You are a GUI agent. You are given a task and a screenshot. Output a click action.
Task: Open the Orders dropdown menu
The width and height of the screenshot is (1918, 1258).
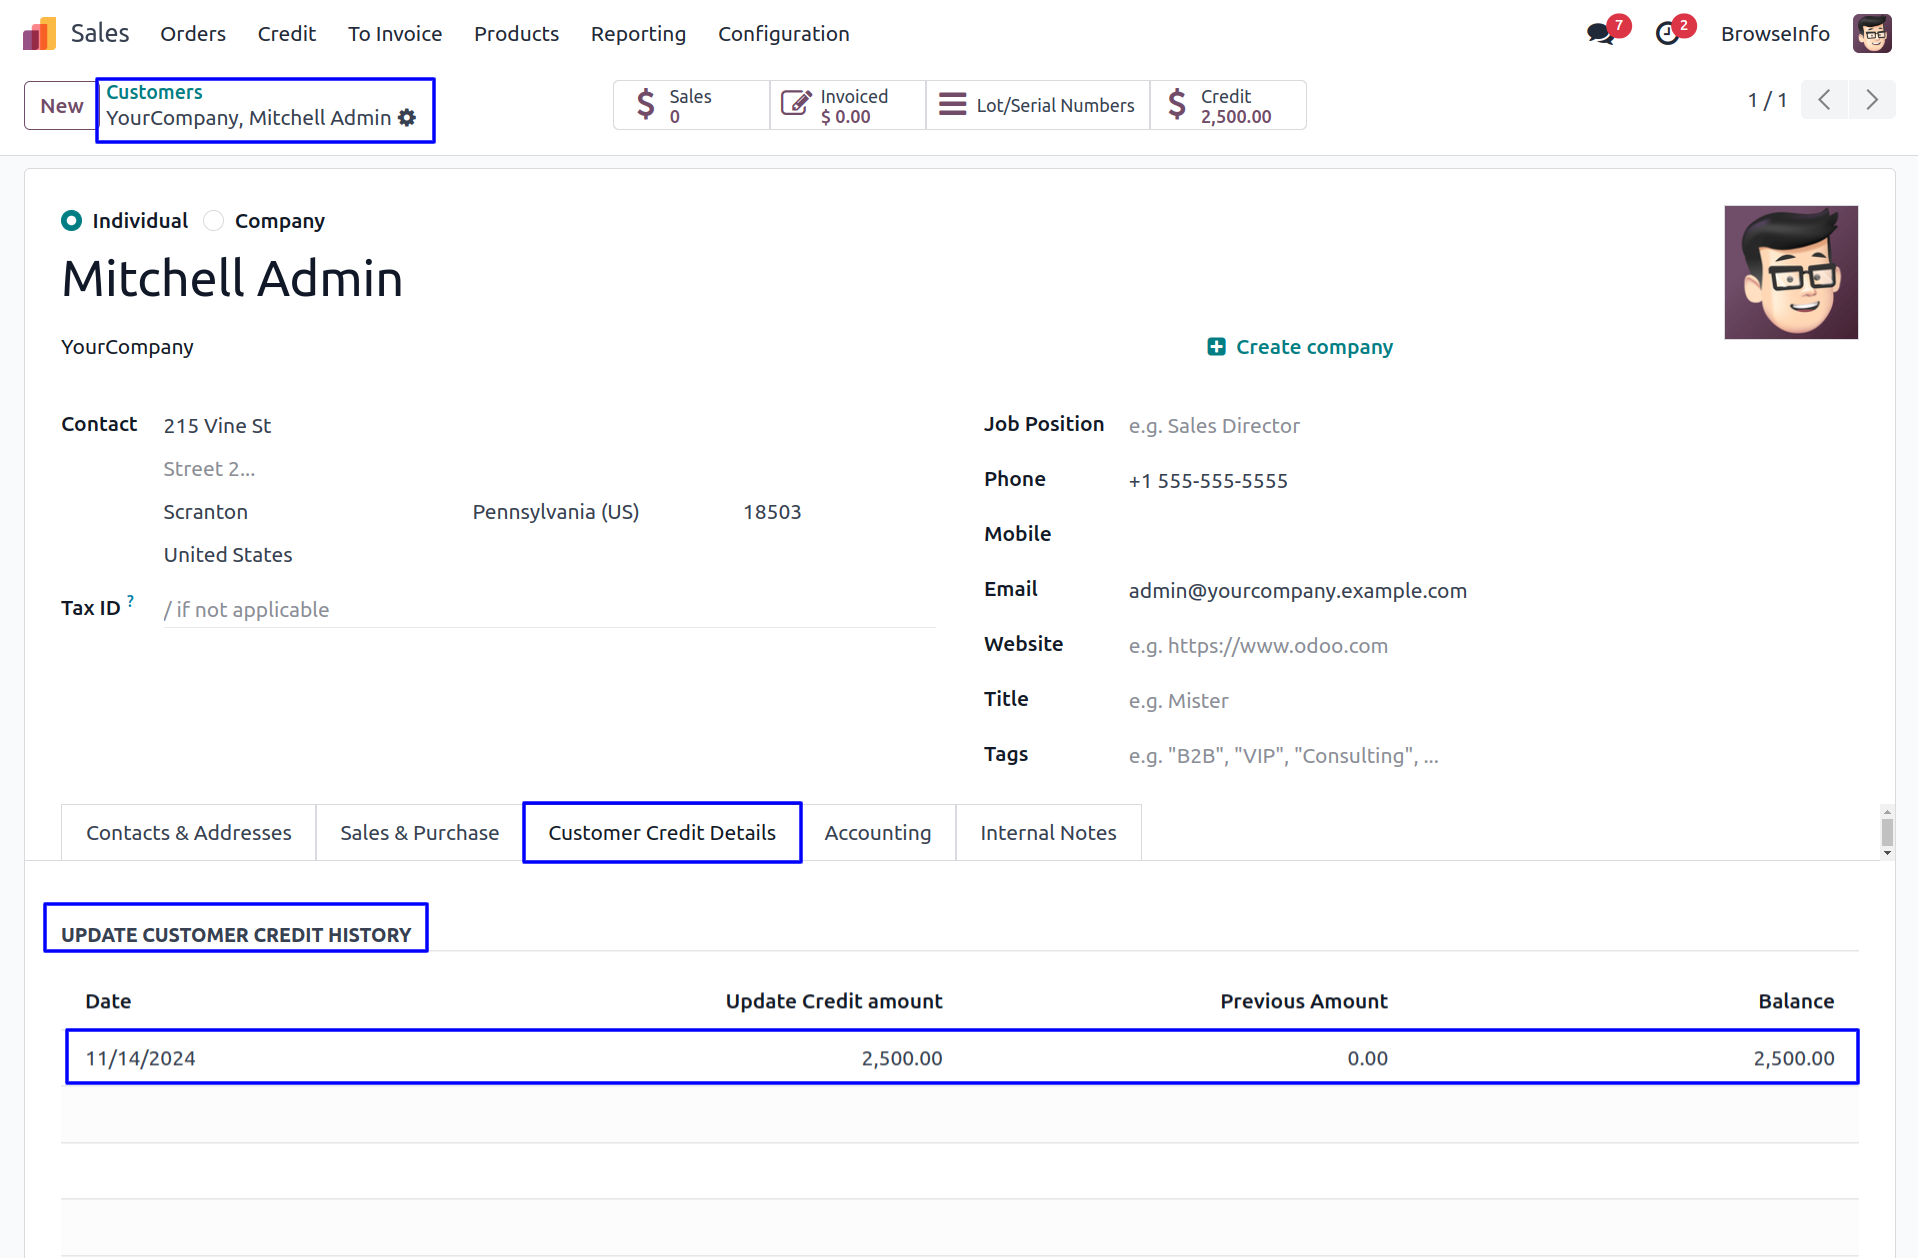pos(193,34)
